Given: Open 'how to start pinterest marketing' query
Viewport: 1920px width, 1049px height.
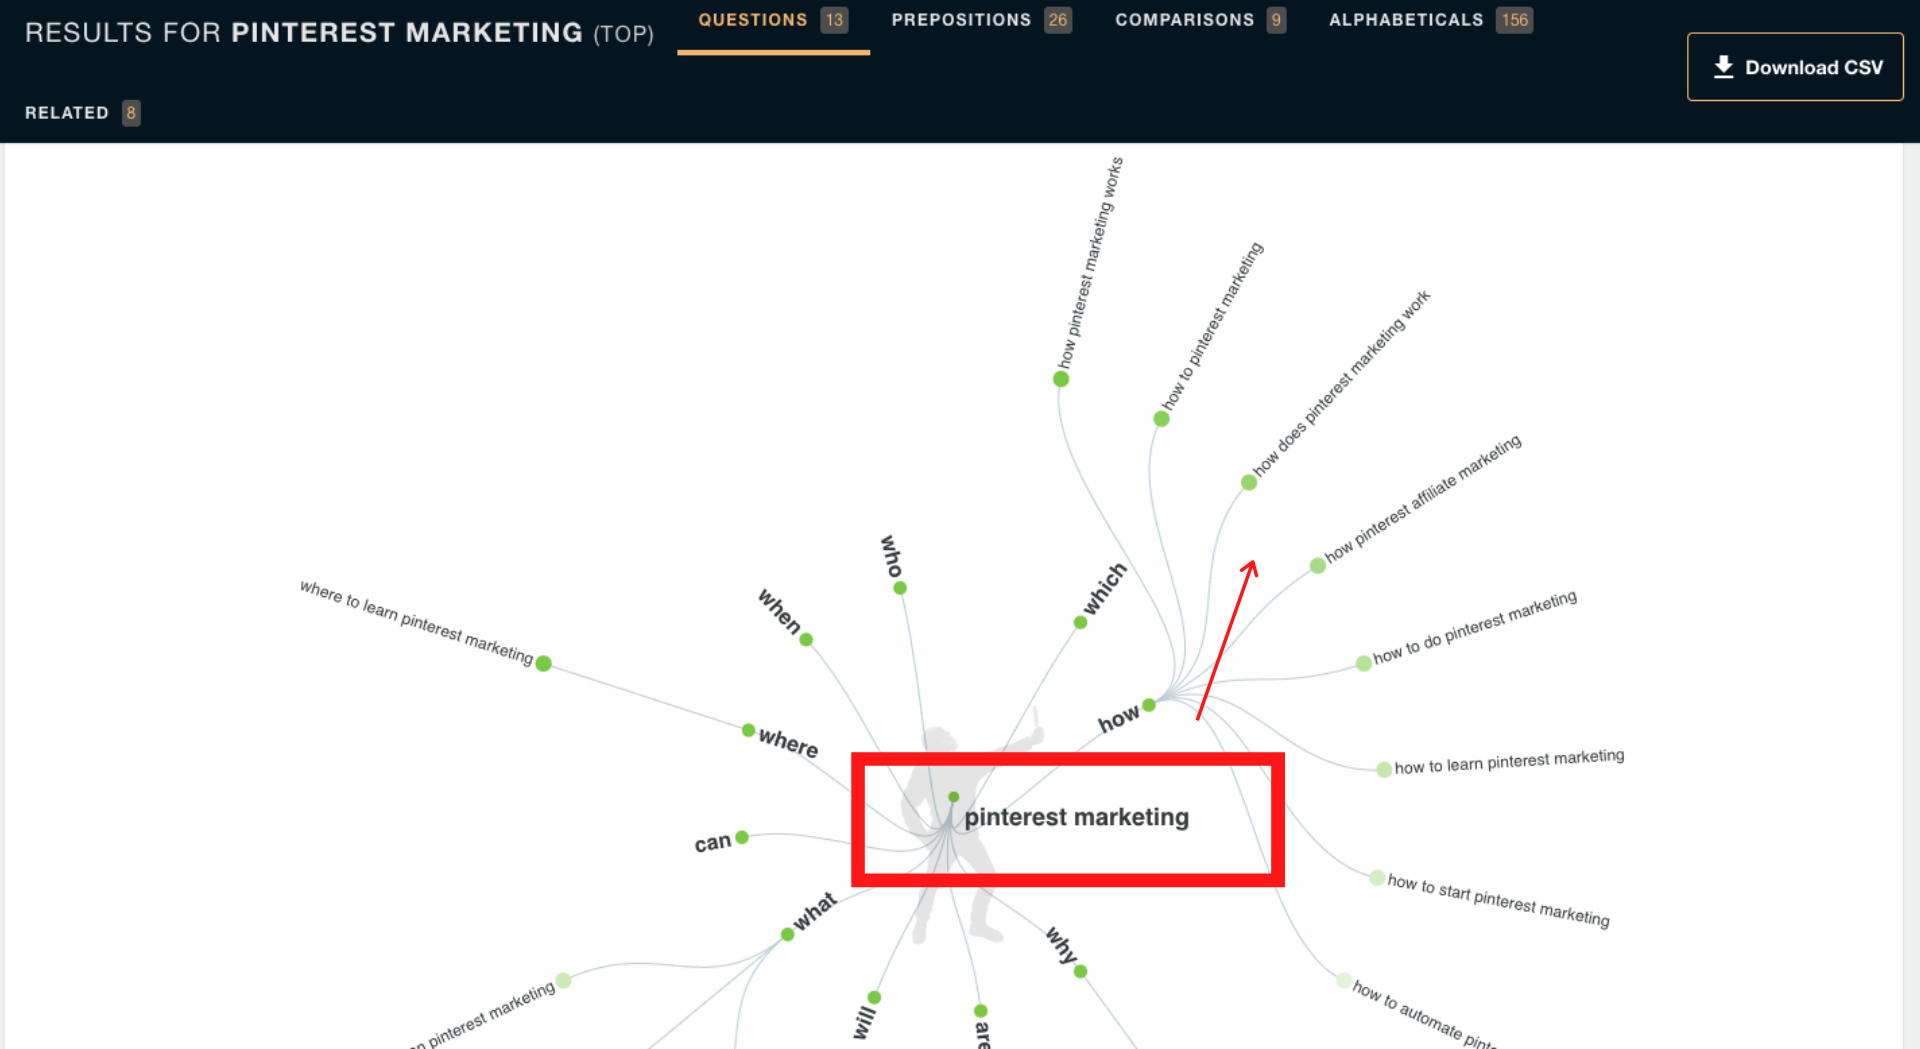Looking at the screenshot, I should pyautogui.click(x=1498, y=900).
